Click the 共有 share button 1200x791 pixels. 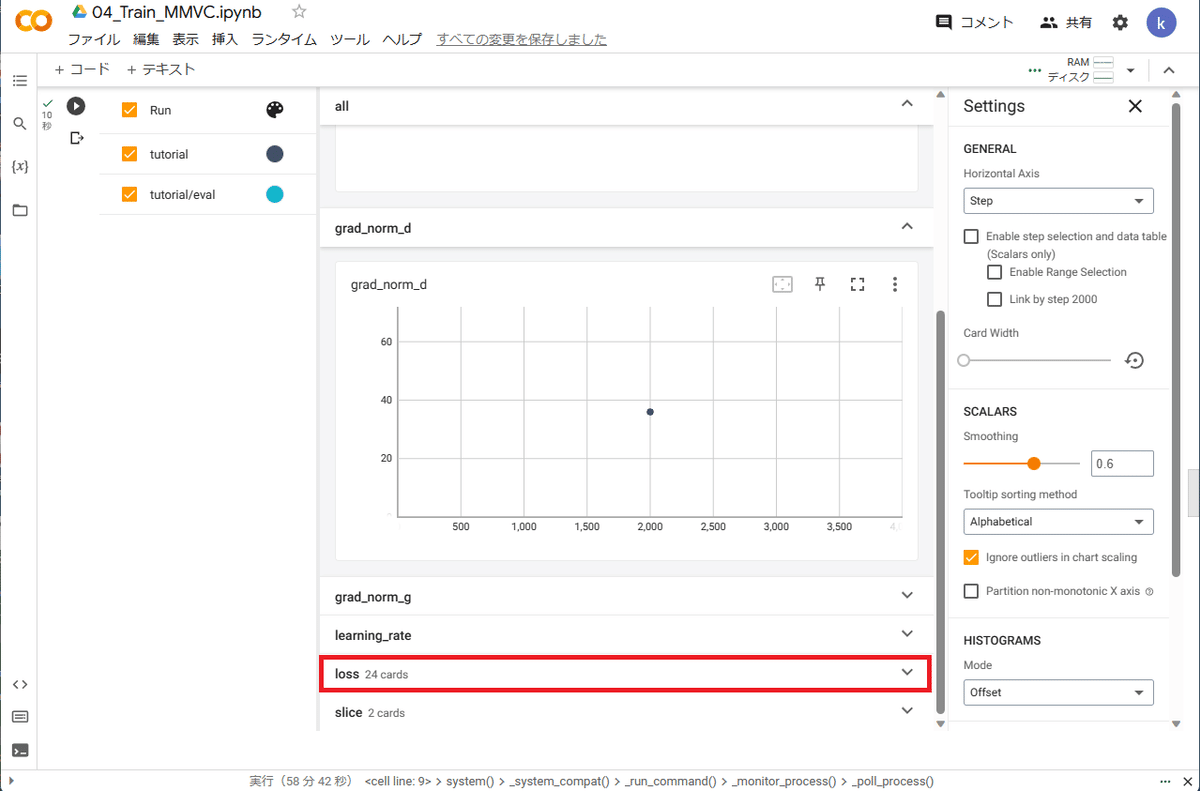point(1066,22)
